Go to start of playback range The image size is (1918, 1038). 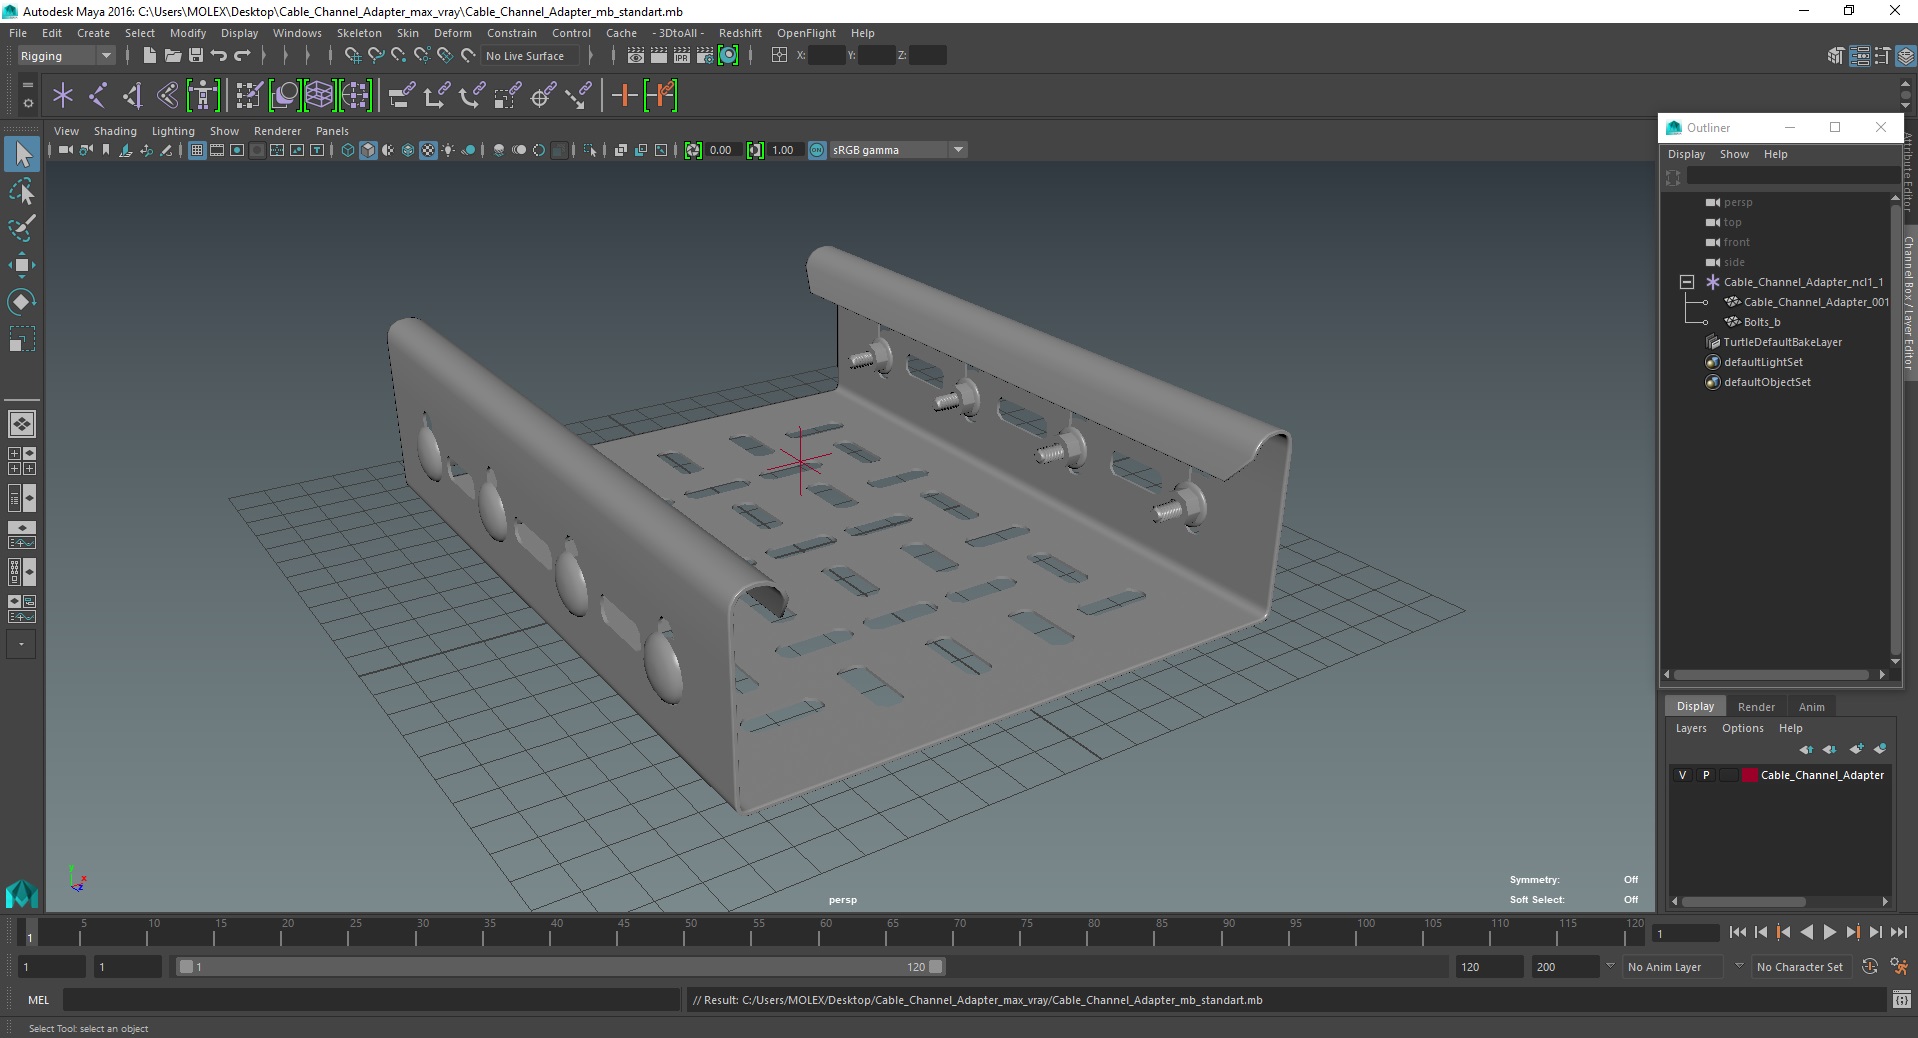coord(1737,932)
